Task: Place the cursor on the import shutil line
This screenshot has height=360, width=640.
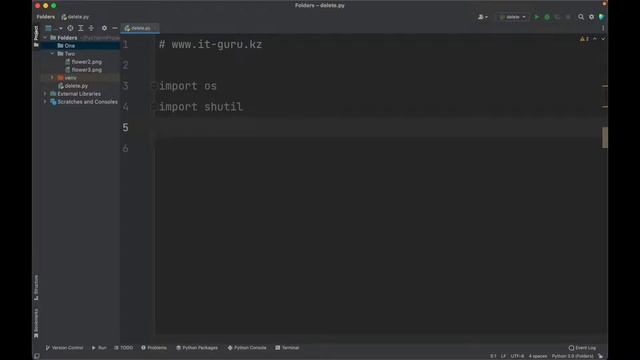Action: [201, 107]
